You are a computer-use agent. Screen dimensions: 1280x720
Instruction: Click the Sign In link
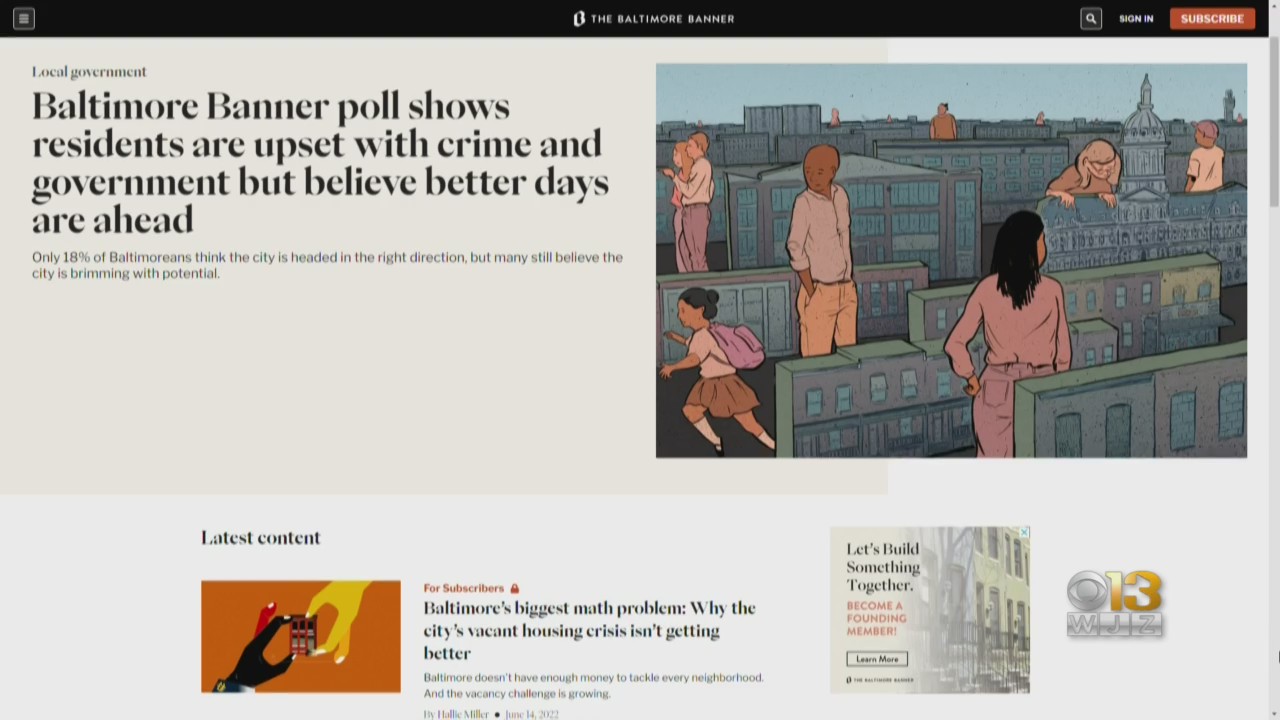pos(1136,18)
